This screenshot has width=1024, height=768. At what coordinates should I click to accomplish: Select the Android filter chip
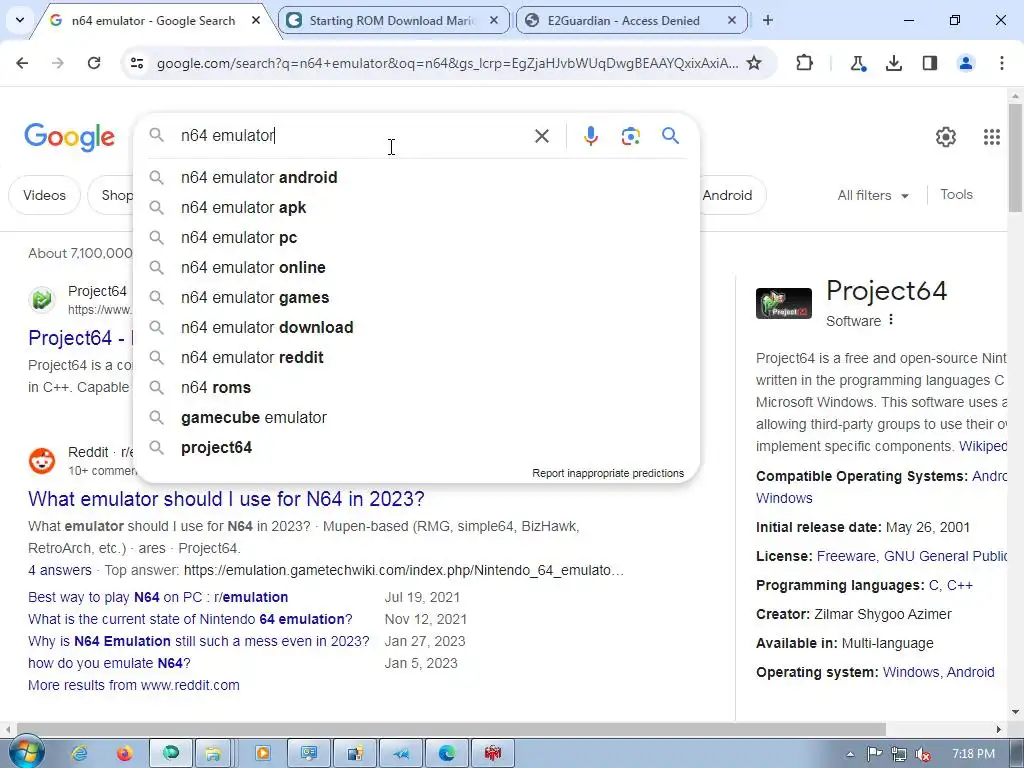pos(730,195)
